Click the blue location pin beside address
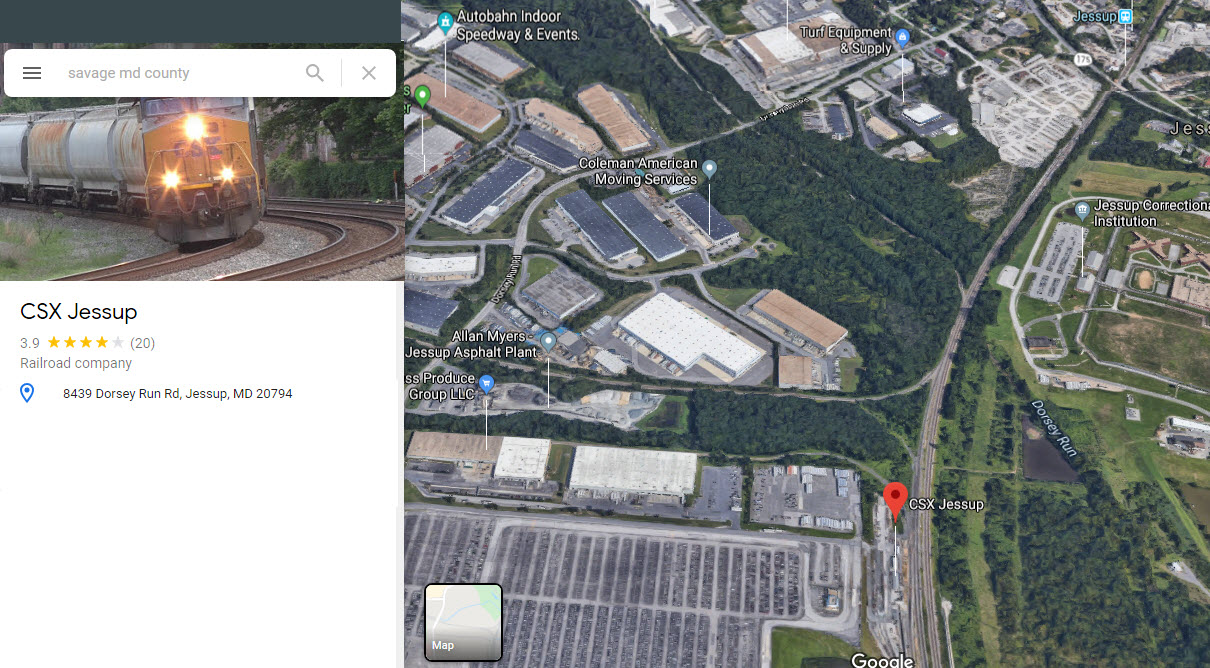Screen dimensions: 1210x668 [27, 394]
